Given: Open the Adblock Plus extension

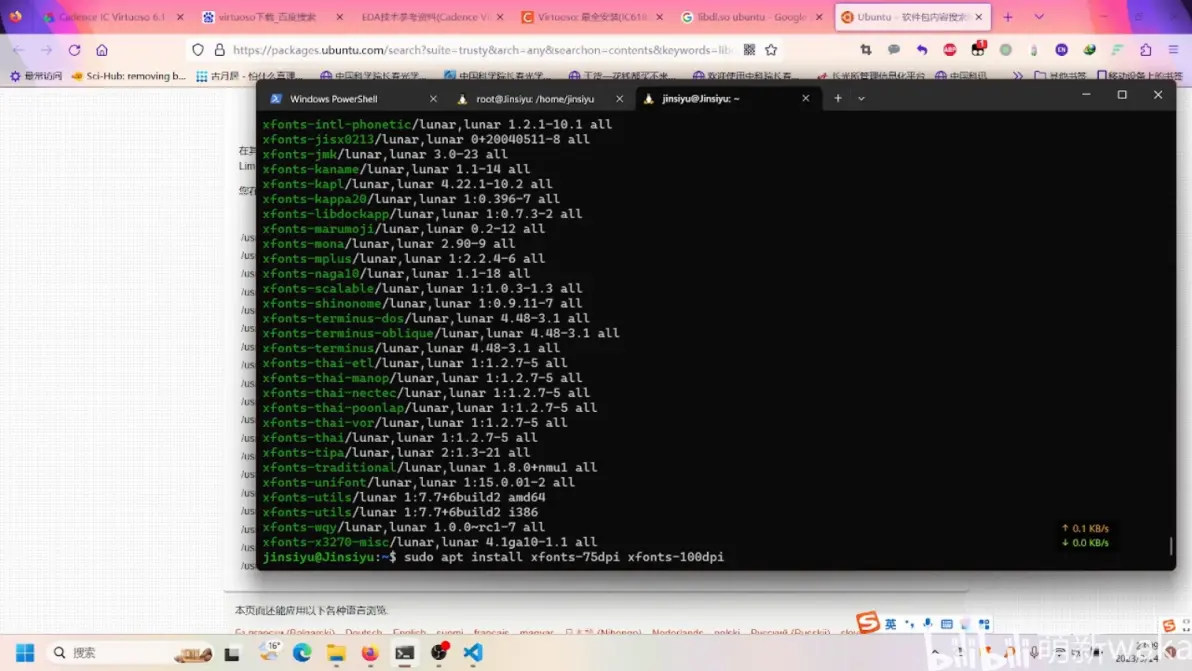Looking at the screenshot, I should pyautogui.click(x=950, y=49).
